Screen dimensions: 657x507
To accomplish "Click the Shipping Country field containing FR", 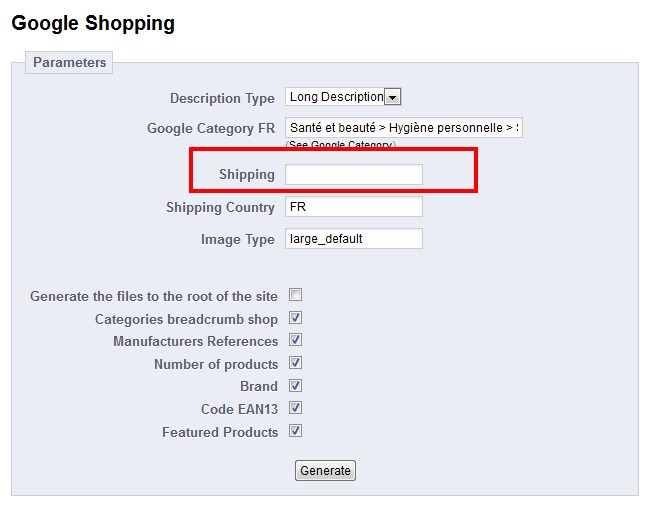I will tap(354, 207).
